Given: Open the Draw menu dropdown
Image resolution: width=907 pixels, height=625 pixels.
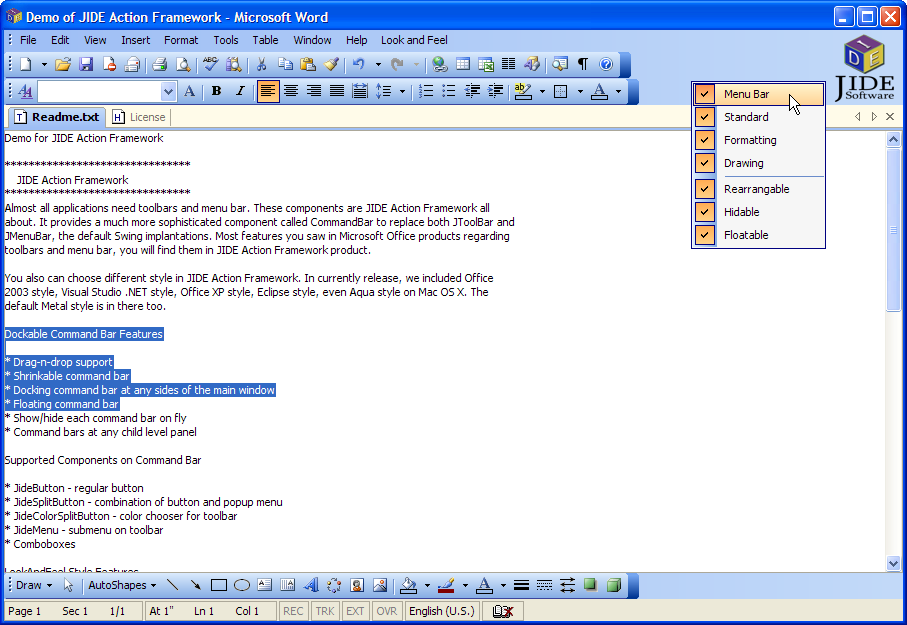Looking at the screenshot, I should coord(34,585).
